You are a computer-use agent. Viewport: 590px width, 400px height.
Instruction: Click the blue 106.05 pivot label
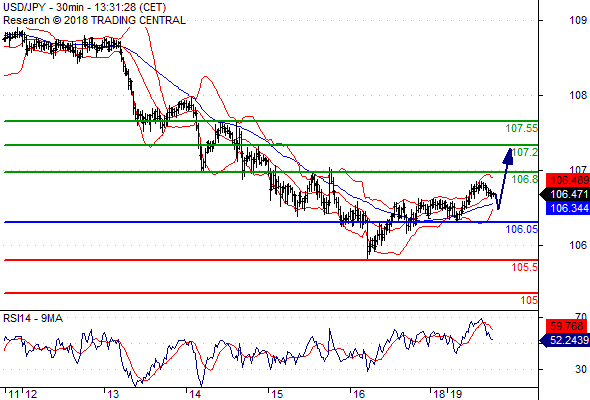coord(522,229)
